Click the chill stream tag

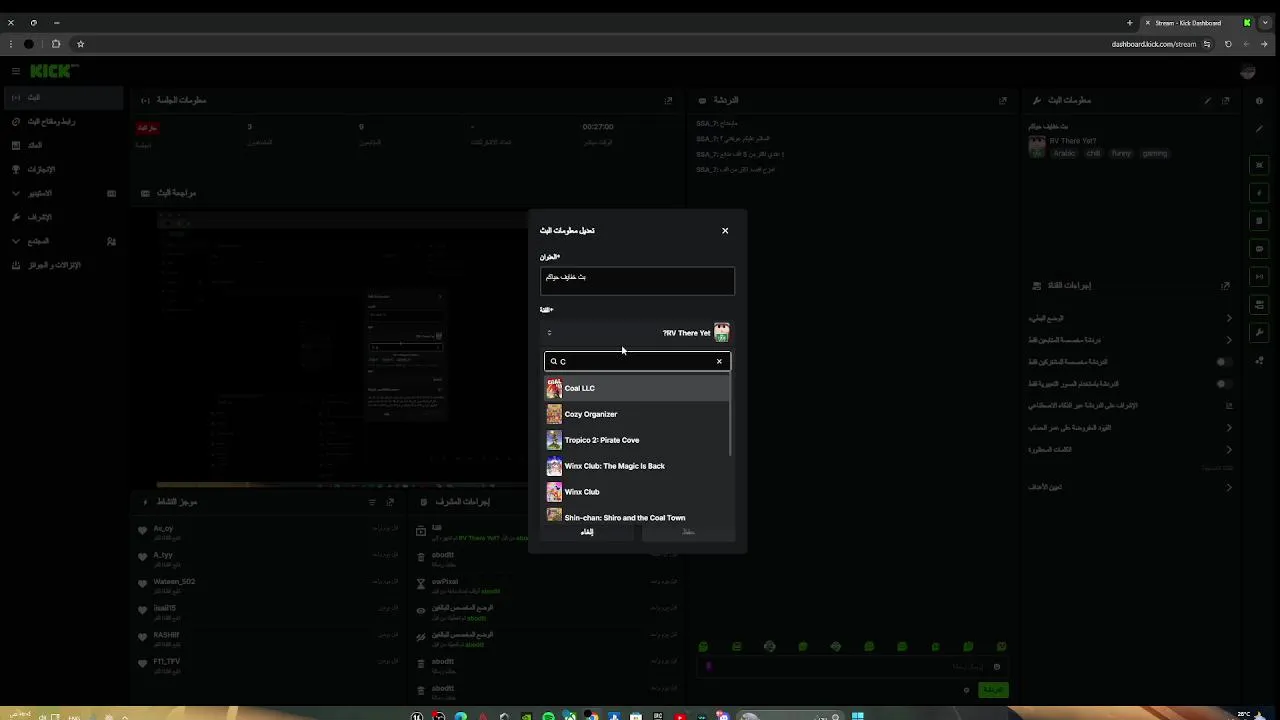point(1093,154)
